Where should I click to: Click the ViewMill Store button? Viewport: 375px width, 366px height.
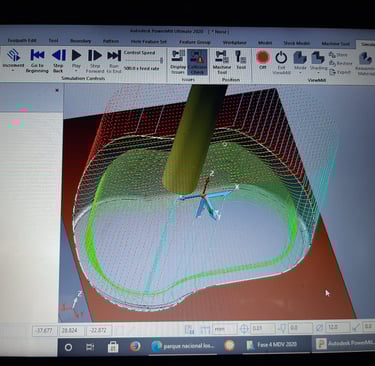pos(338,55)
